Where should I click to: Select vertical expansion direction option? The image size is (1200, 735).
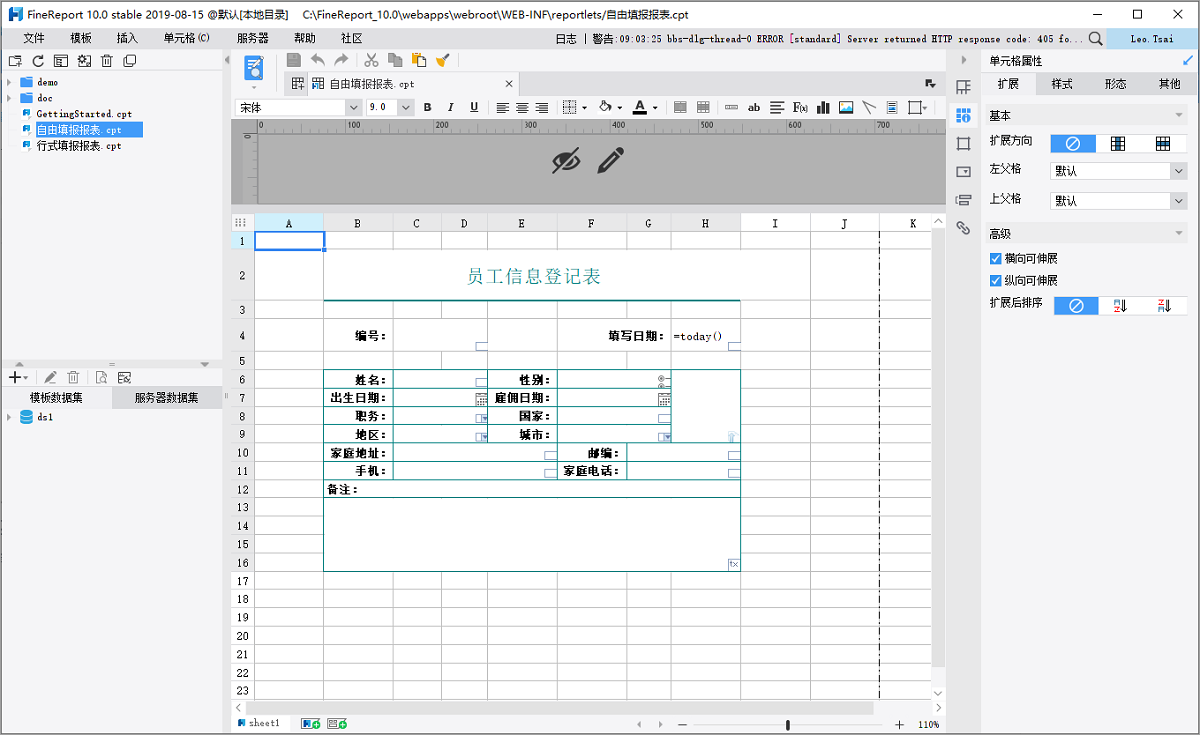point(1118,144)
